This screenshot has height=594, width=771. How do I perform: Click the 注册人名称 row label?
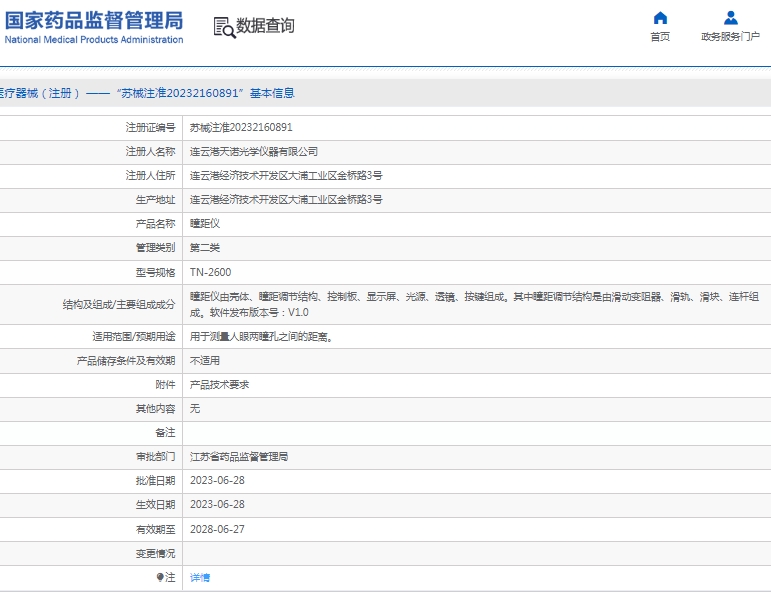pyautogui.click(x=150, y=152)
